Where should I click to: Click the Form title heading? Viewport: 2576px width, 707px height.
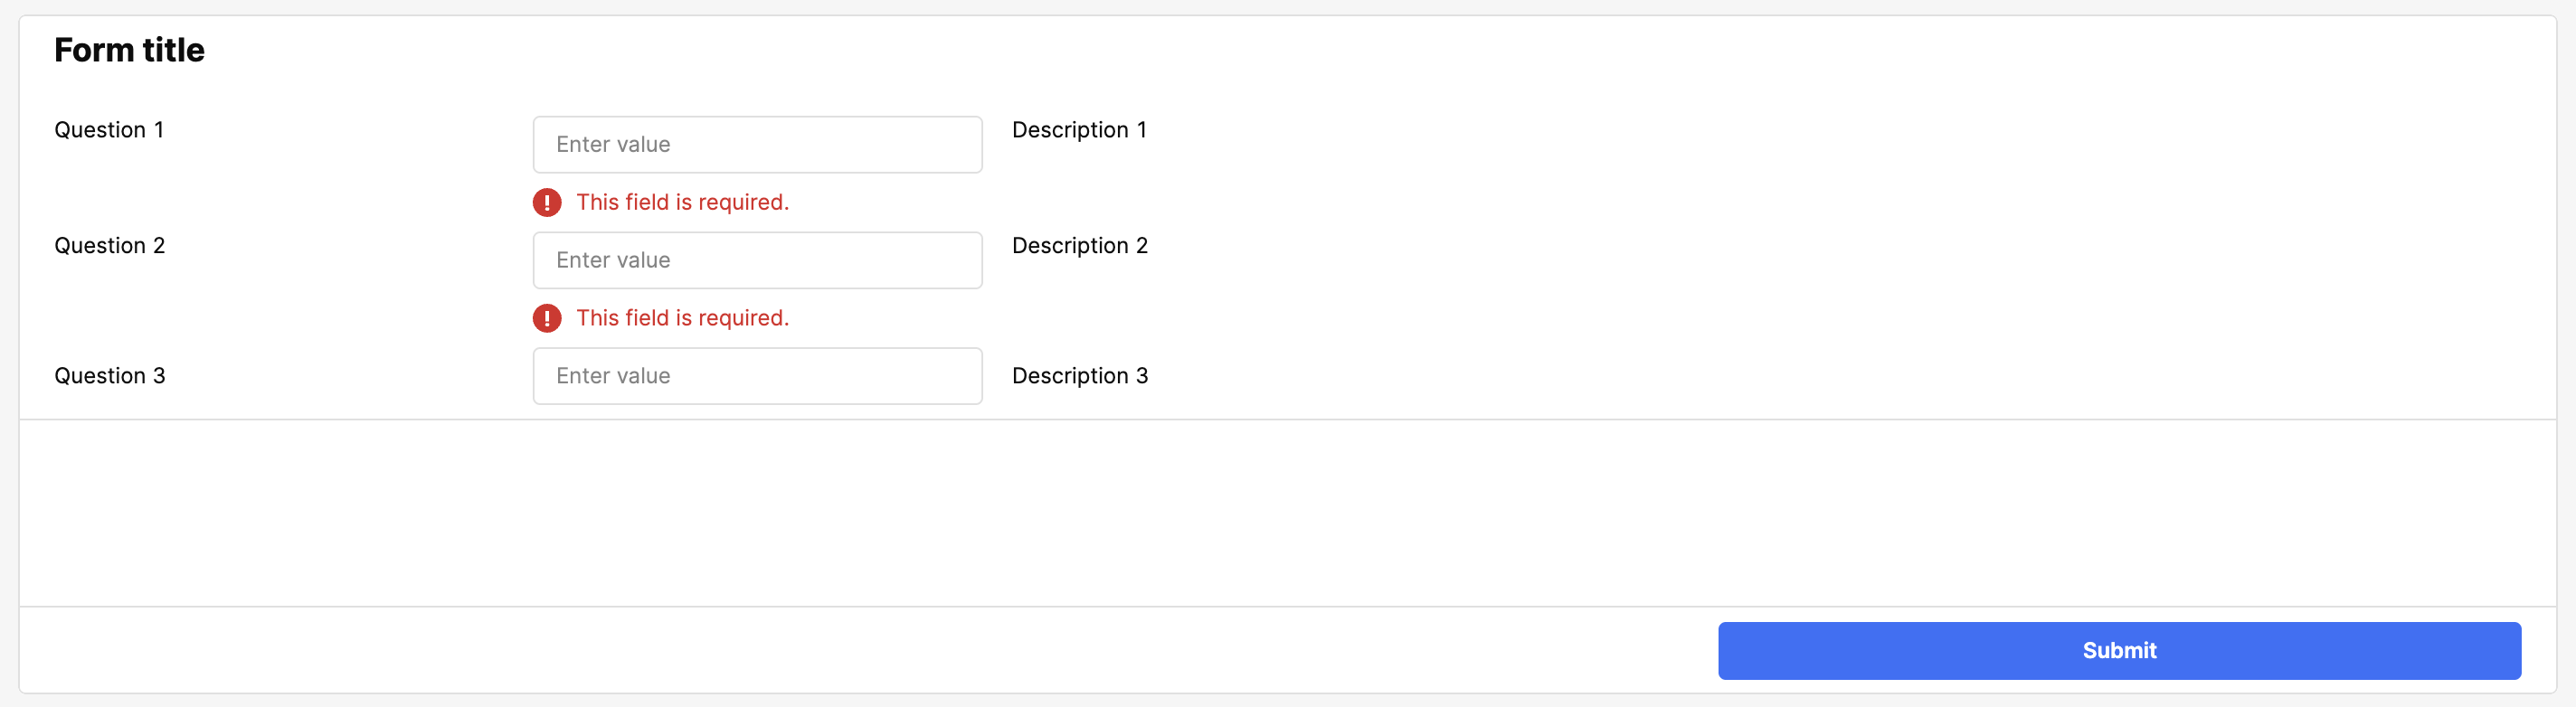(129, 50)
